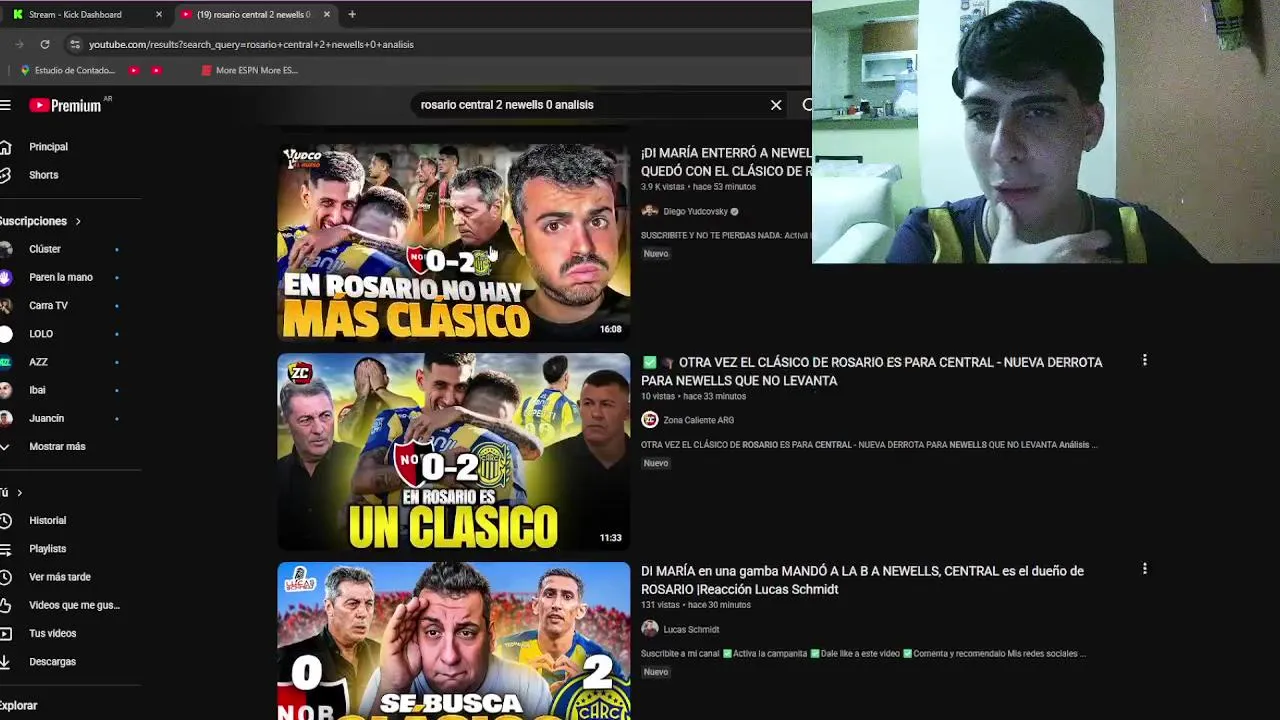The width and height of the screenshot is (1280, 720).
Task: Click the Shorts sidebar icon
Action: click(x=5, y=175)
